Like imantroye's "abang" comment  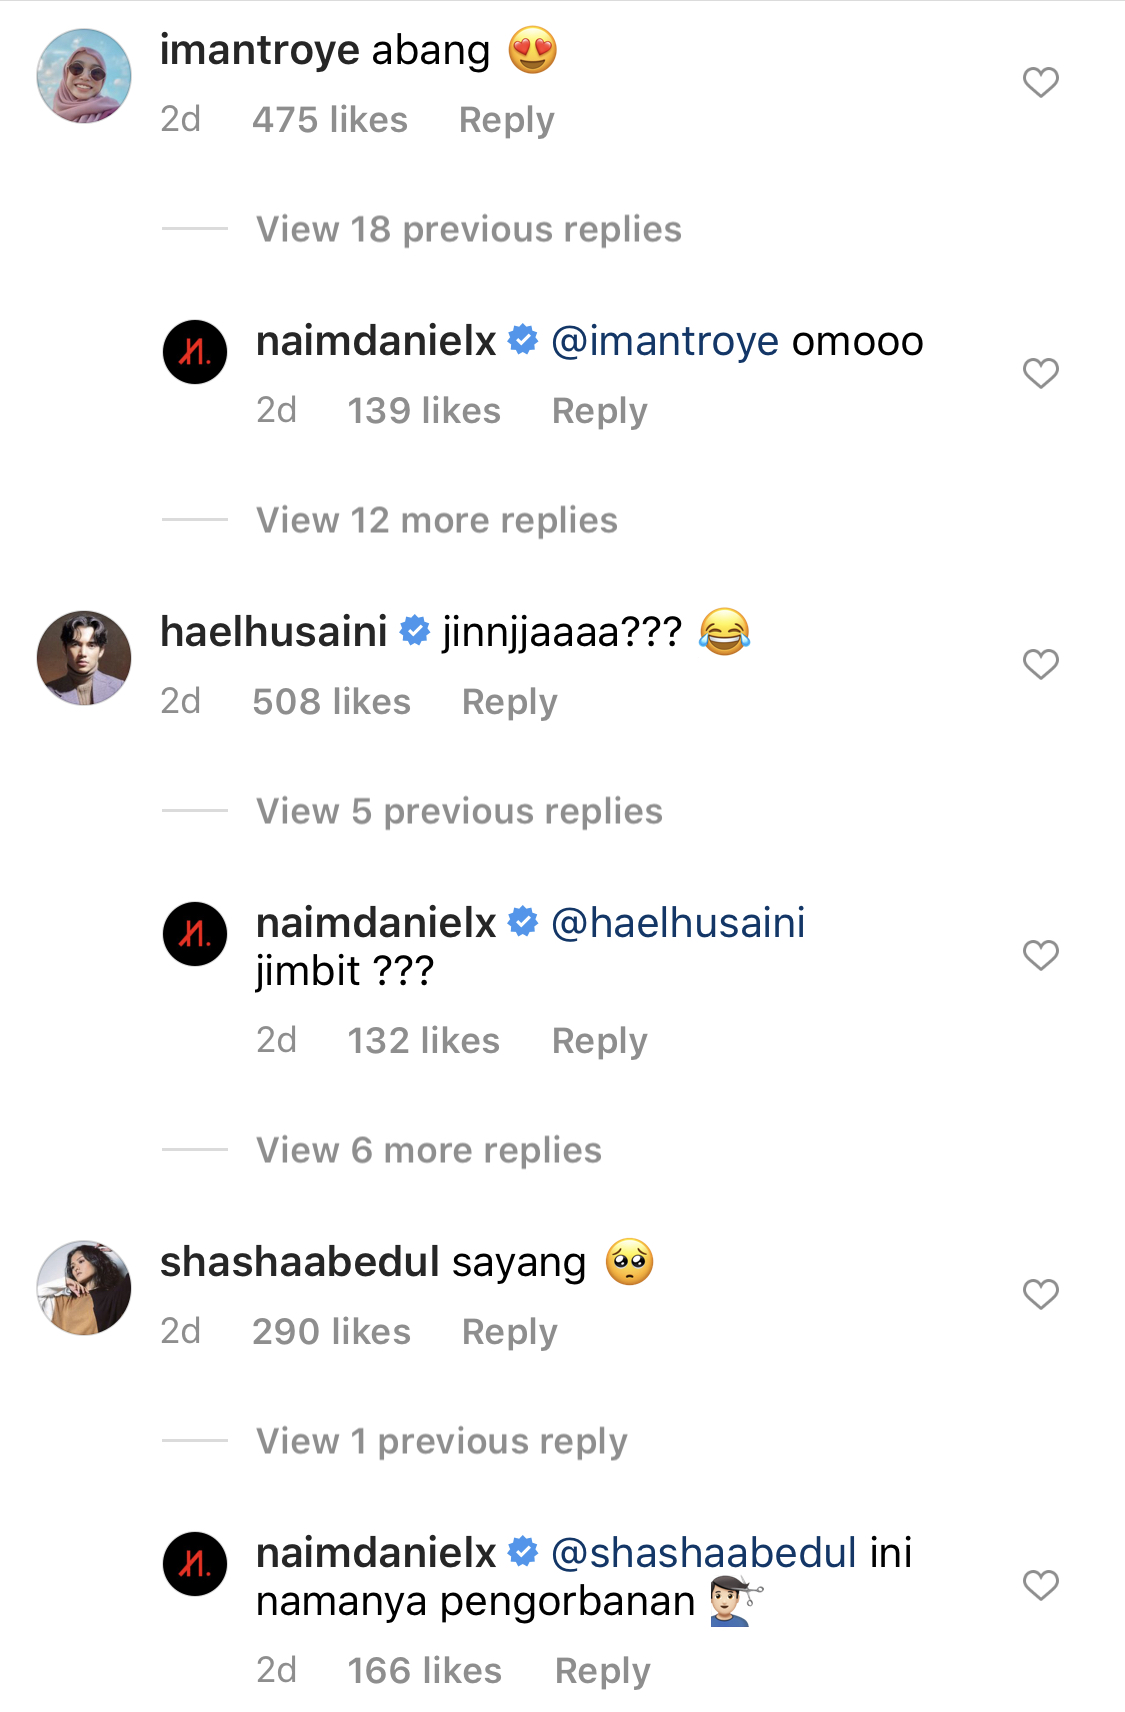pos(1040,82)
